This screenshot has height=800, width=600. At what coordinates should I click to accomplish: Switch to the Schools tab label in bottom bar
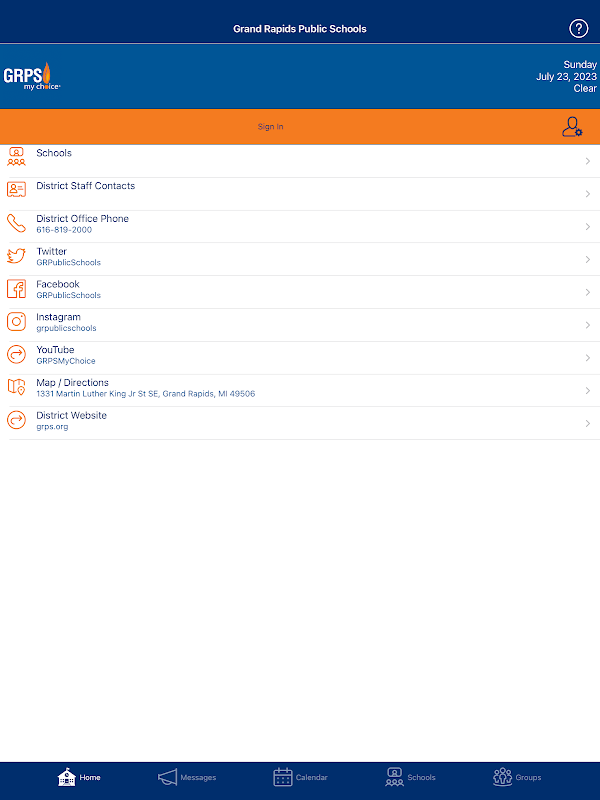click(421, 778)
